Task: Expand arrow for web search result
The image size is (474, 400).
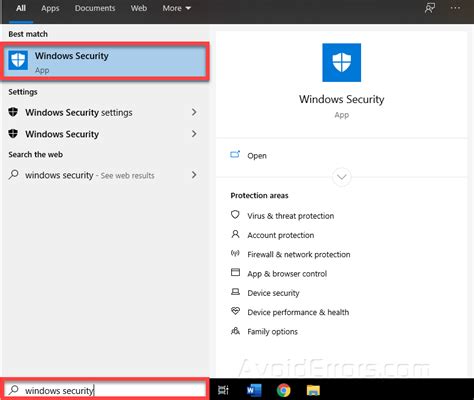Action: tap(194, 175)
